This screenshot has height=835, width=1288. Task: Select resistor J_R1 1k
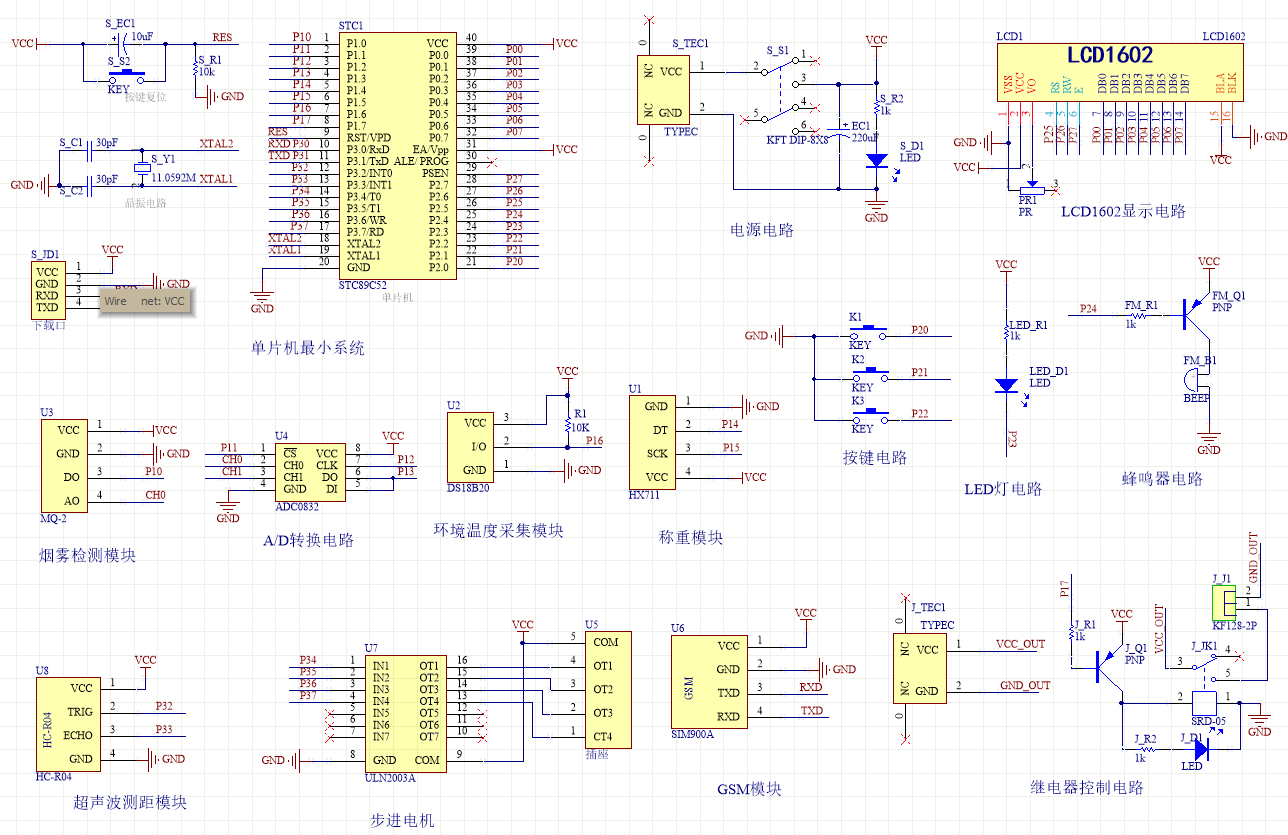(x=1070, y=634)
